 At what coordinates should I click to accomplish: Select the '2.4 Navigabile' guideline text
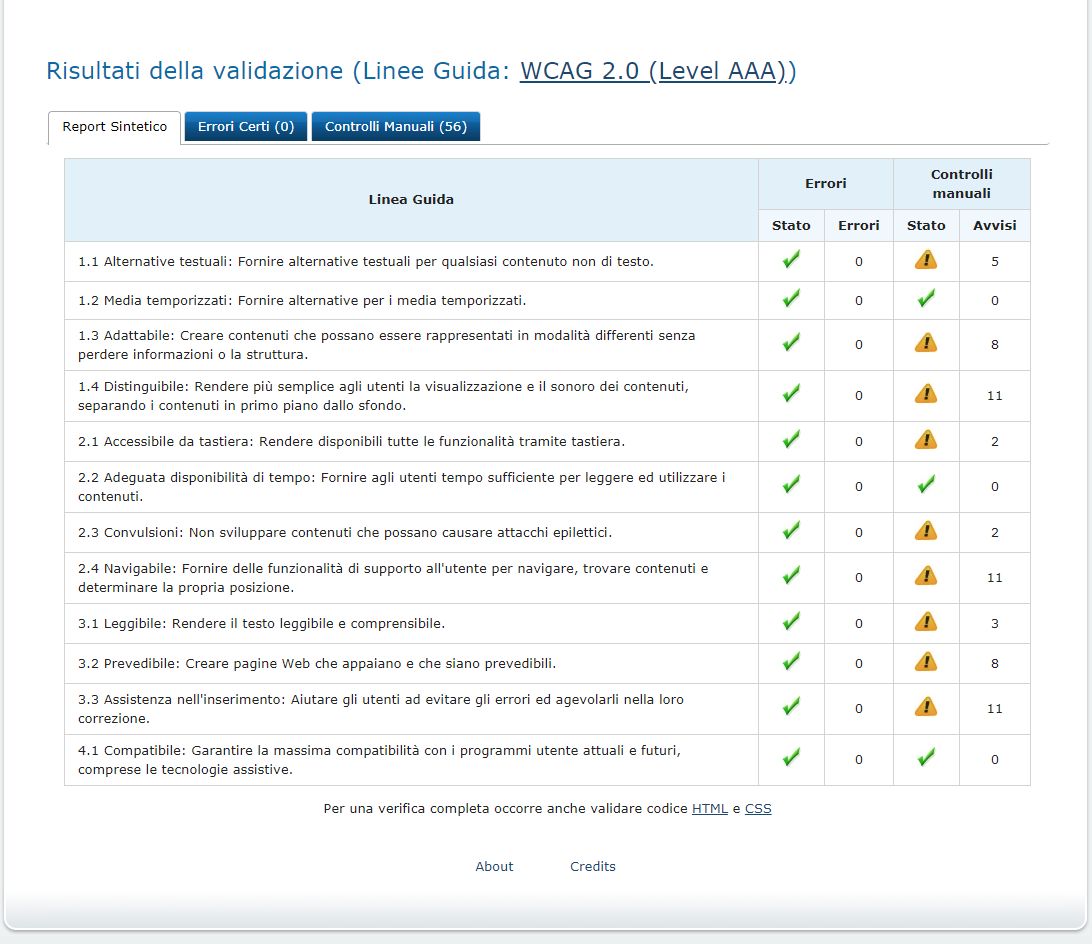(x=393, y=578)
